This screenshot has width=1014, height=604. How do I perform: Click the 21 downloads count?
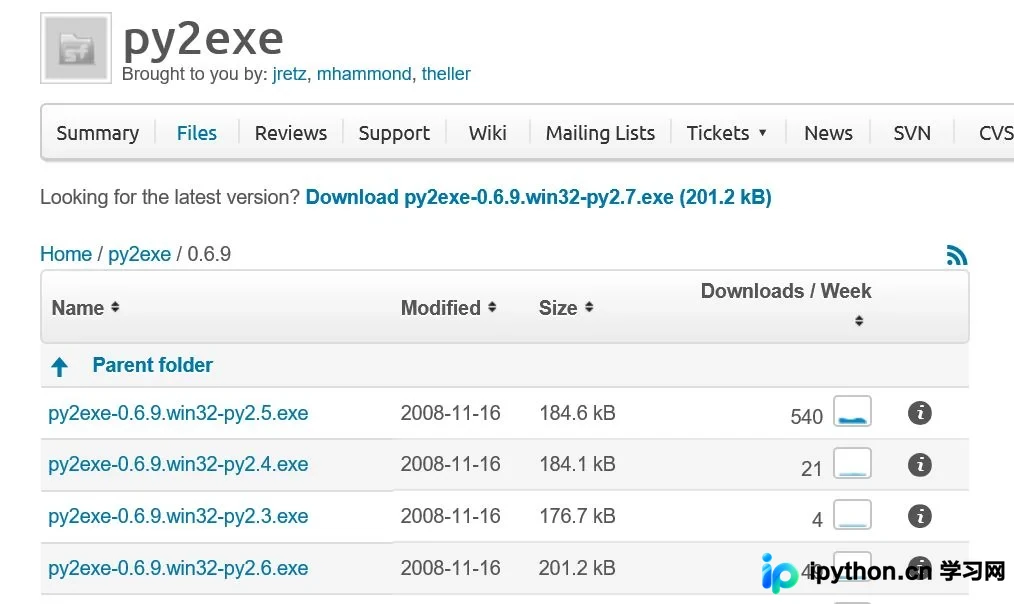coord(812,468)
